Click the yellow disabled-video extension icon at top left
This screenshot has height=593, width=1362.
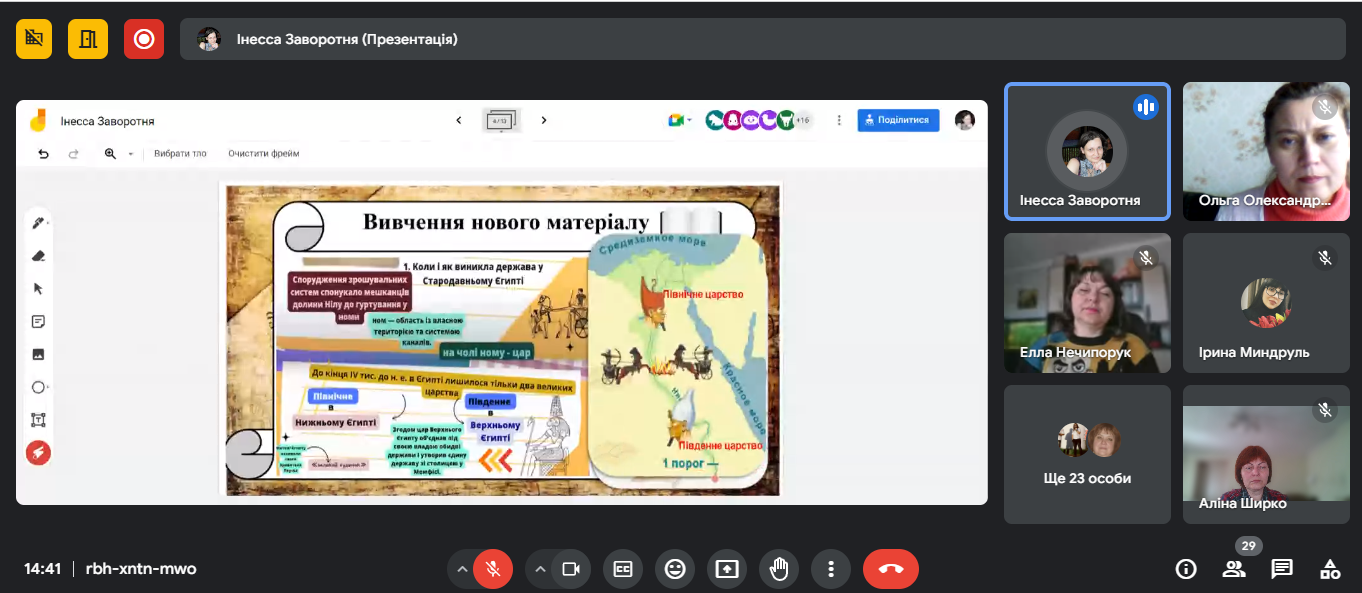click(34, 39)
